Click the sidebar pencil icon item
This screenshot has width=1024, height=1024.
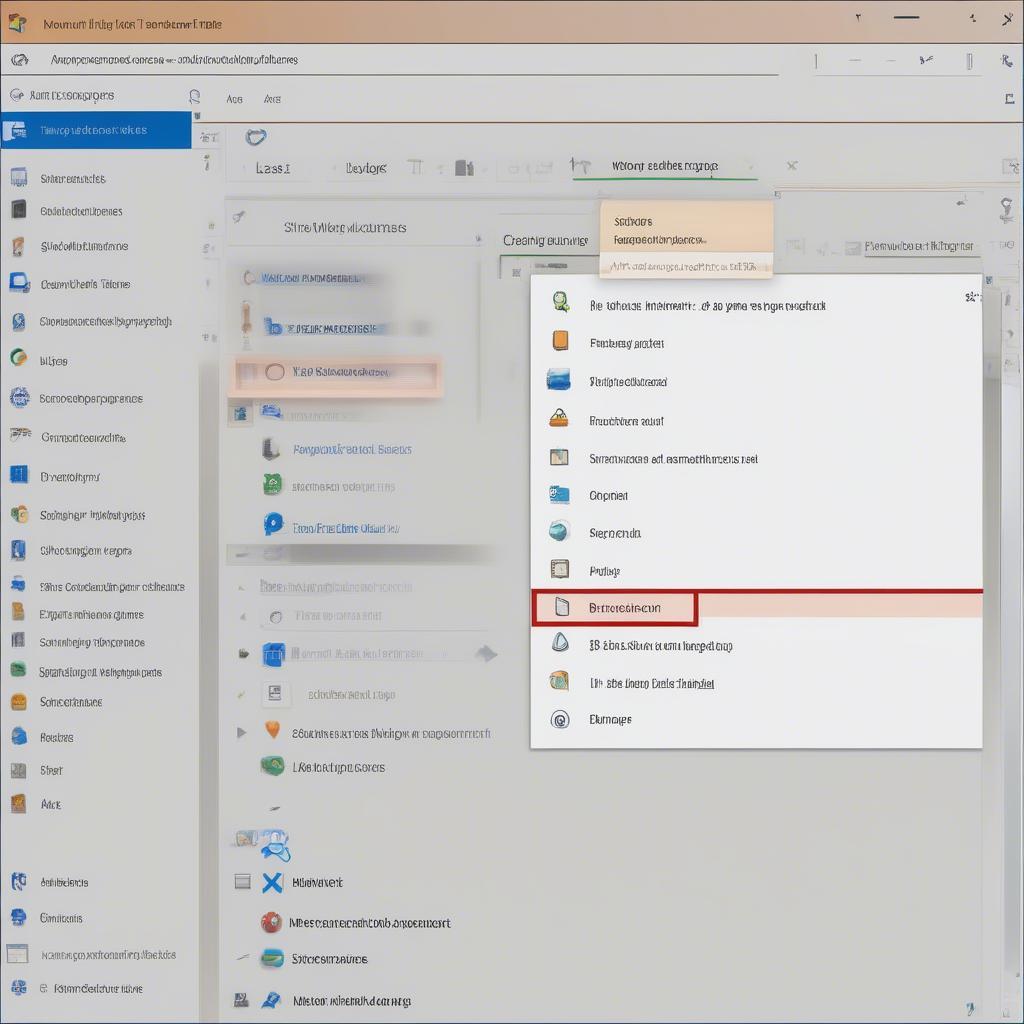98,246
